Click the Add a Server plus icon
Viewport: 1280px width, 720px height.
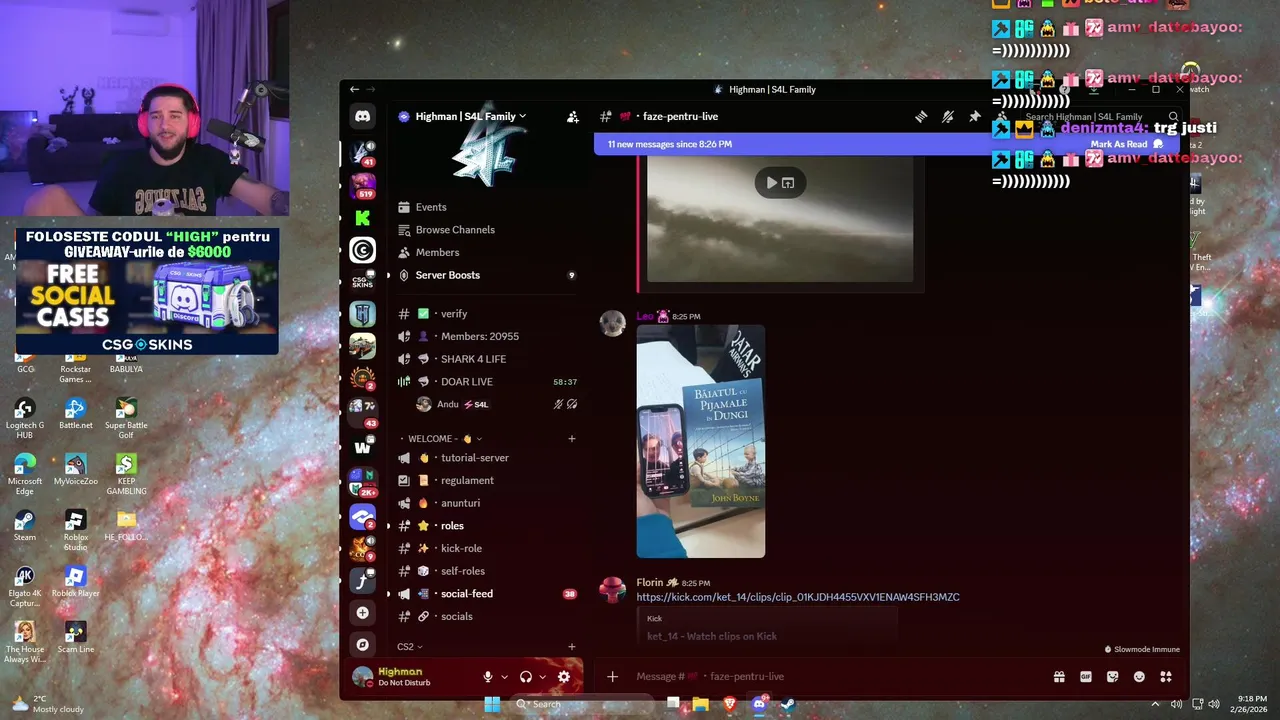pyautogui.click(x=362, y=612)
